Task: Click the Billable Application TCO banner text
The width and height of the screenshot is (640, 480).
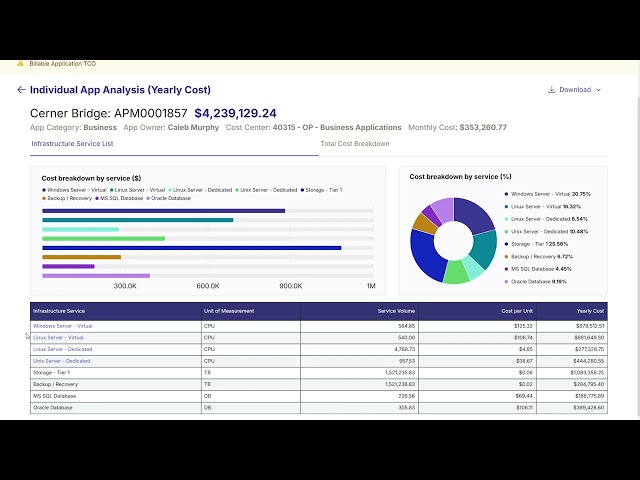Action: [62, 64]
